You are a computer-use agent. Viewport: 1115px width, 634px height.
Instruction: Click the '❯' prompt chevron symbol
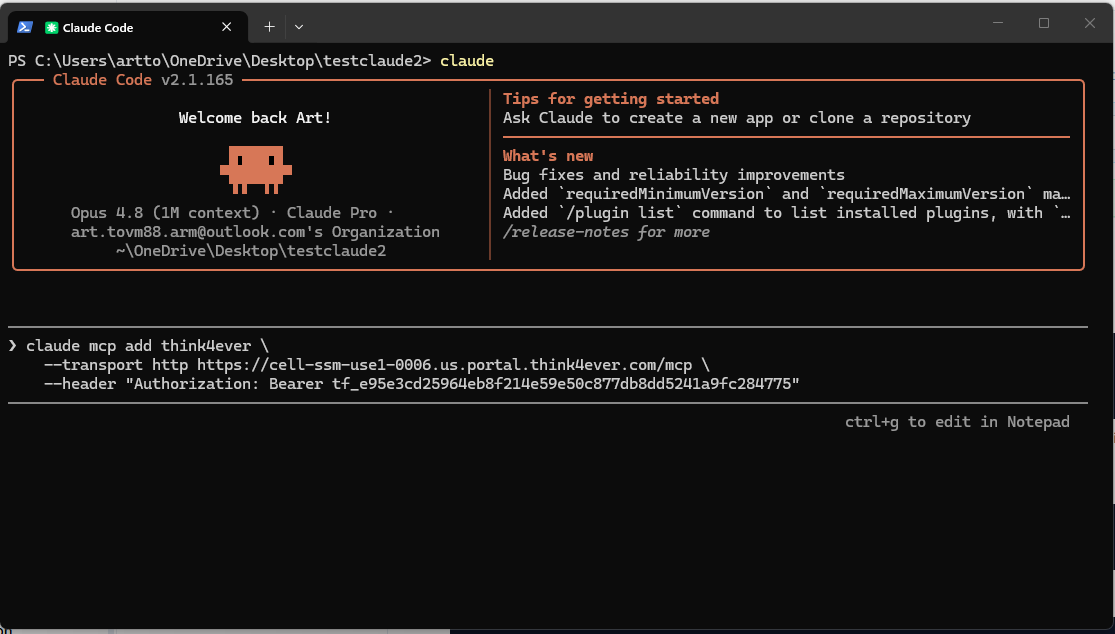coord(13,346)
